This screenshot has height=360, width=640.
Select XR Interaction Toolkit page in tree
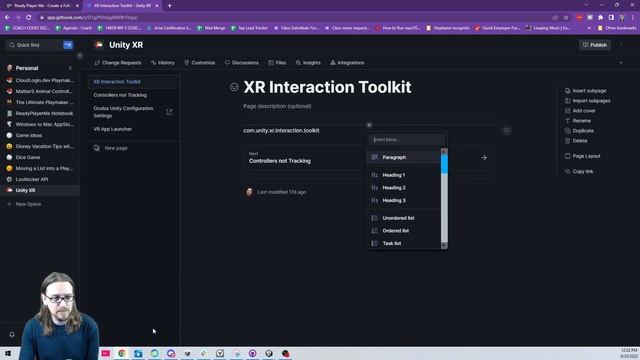pyautogui.click(x=133, y=82)
